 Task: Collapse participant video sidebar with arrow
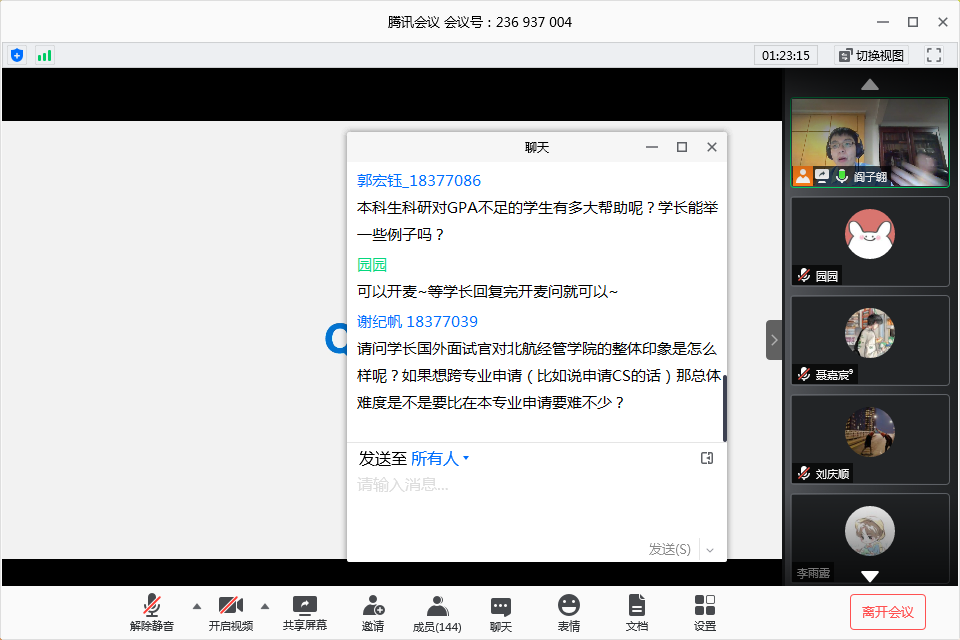[774, 340]
